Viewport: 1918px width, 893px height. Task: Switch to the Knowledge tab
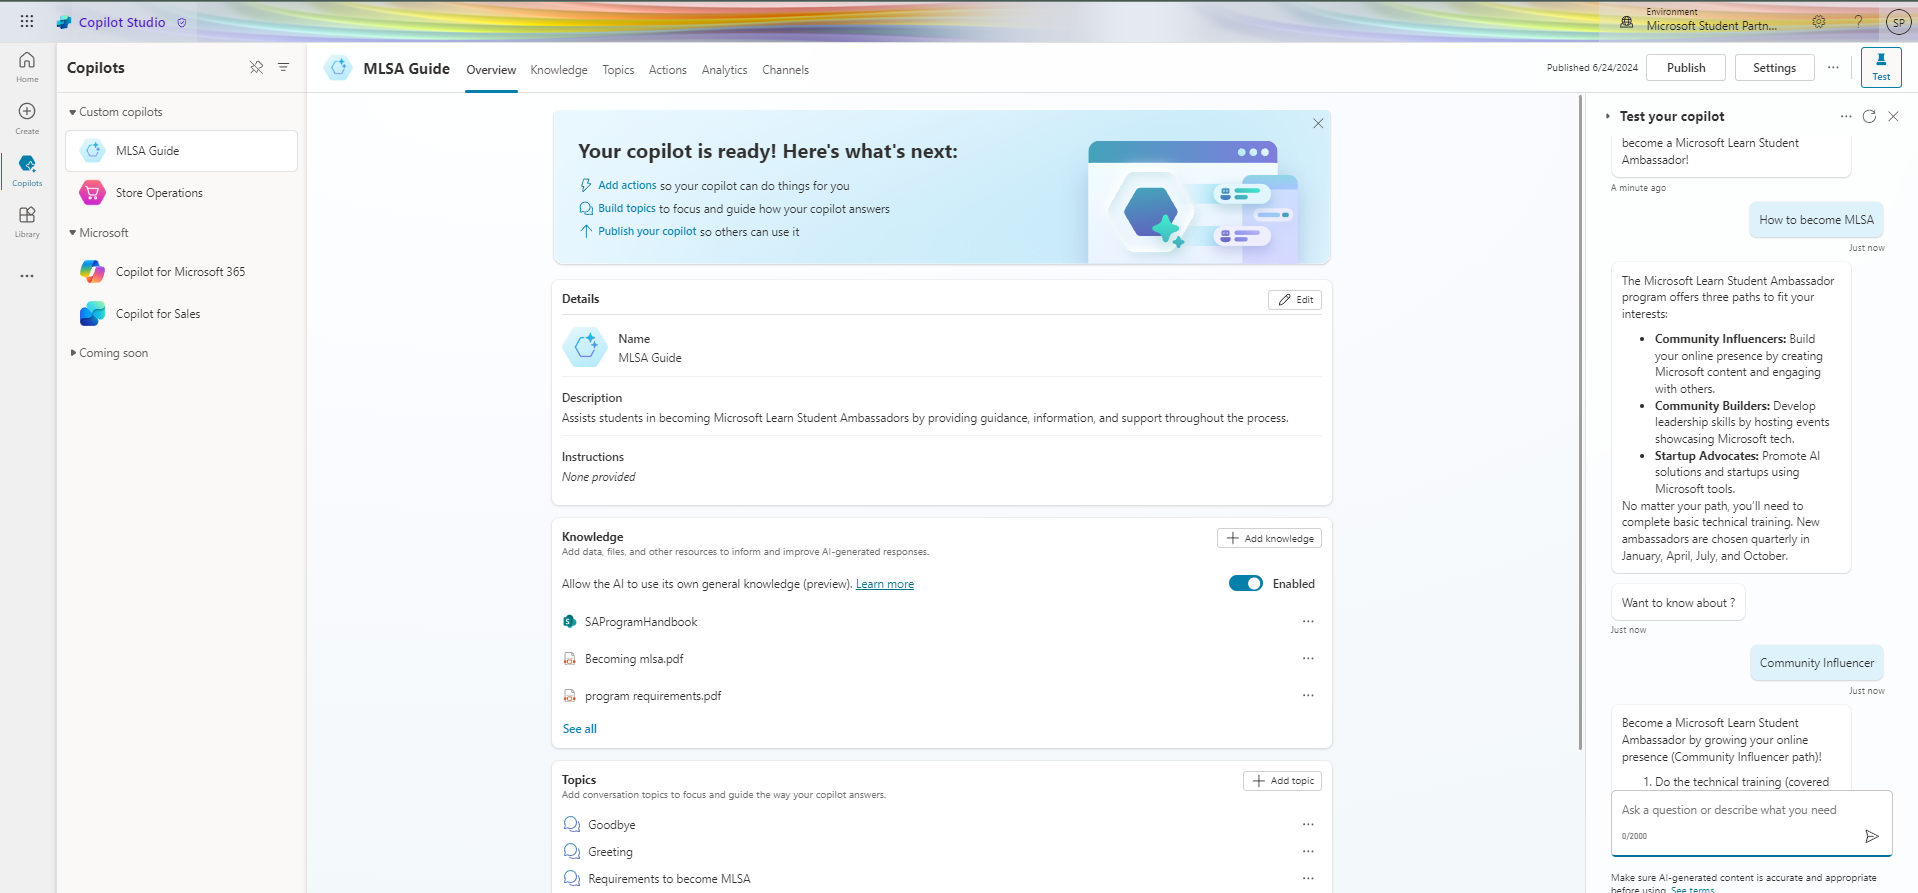[558, 70]
